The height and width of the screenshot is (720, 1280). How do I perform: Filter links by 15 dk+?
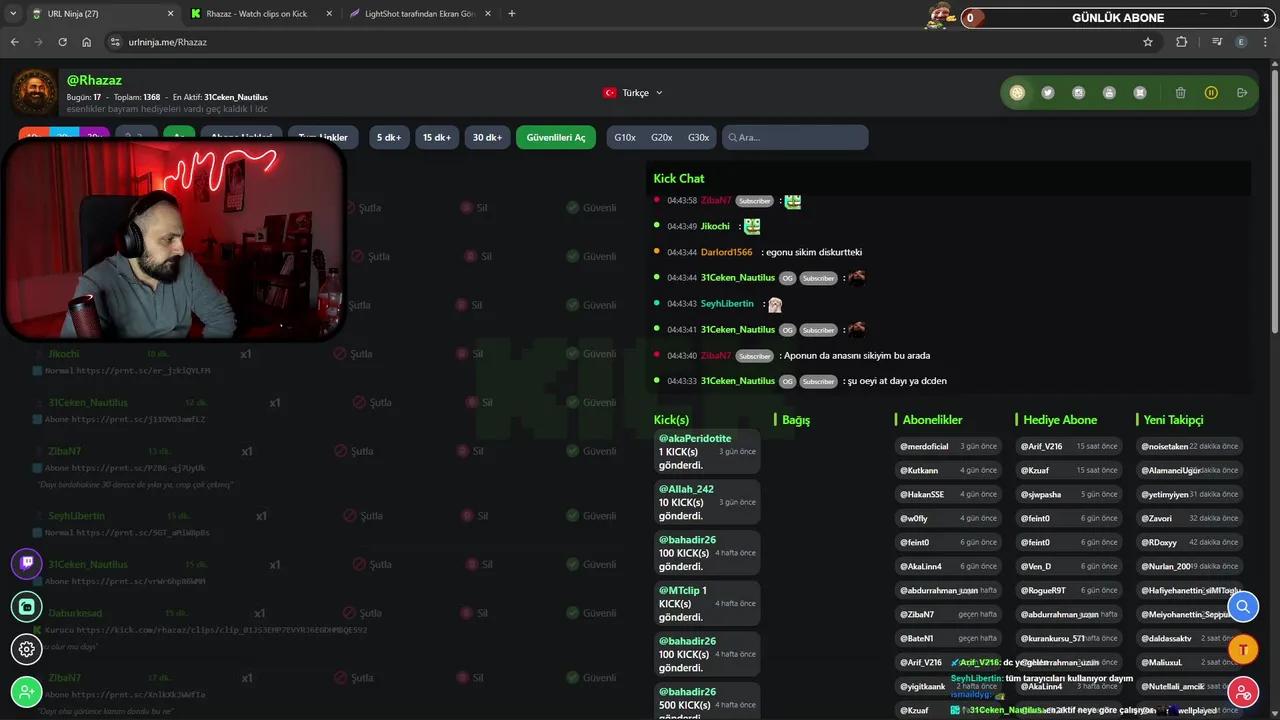[x=437, y=138]
